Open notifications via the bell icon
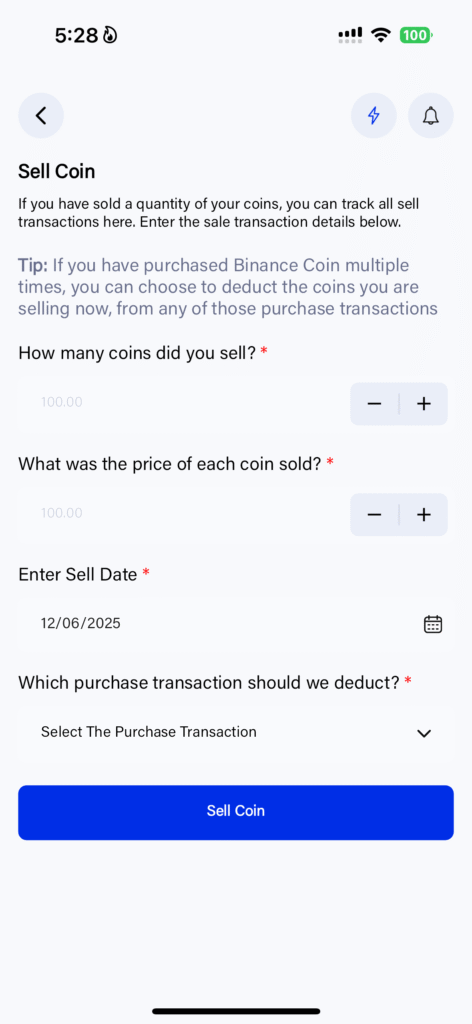Viewport: 472px width, 1024px height. click(430, 116)
